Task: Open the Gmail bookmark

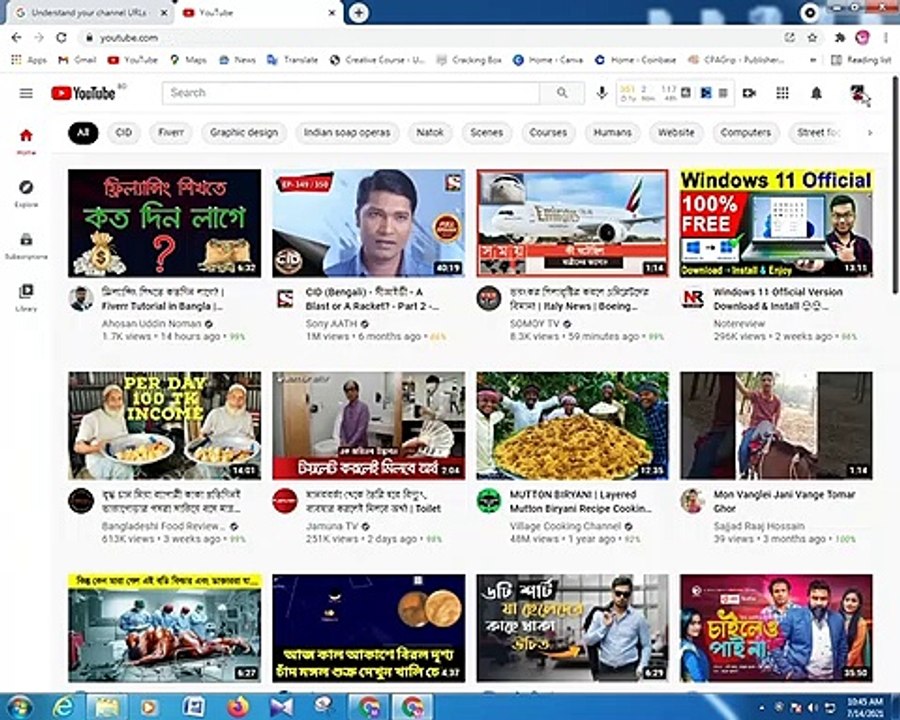Action: click(x=77, y=60)
